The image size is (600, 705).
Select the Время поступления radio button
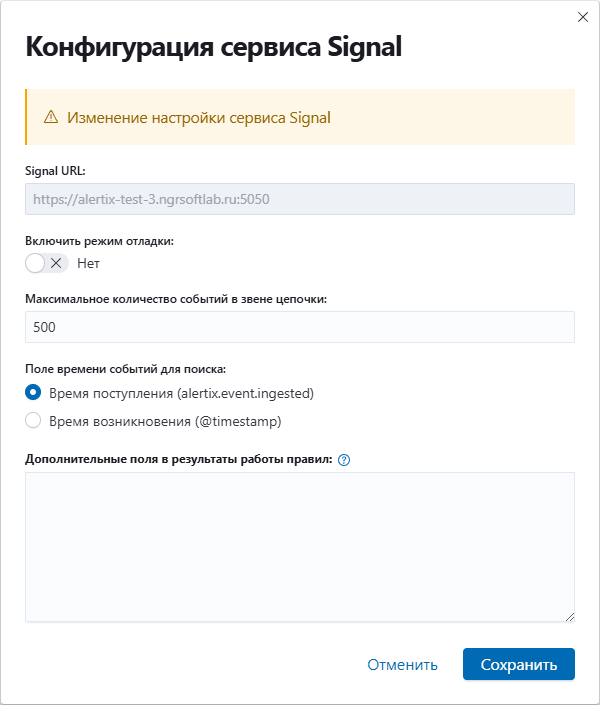[33, 393]
